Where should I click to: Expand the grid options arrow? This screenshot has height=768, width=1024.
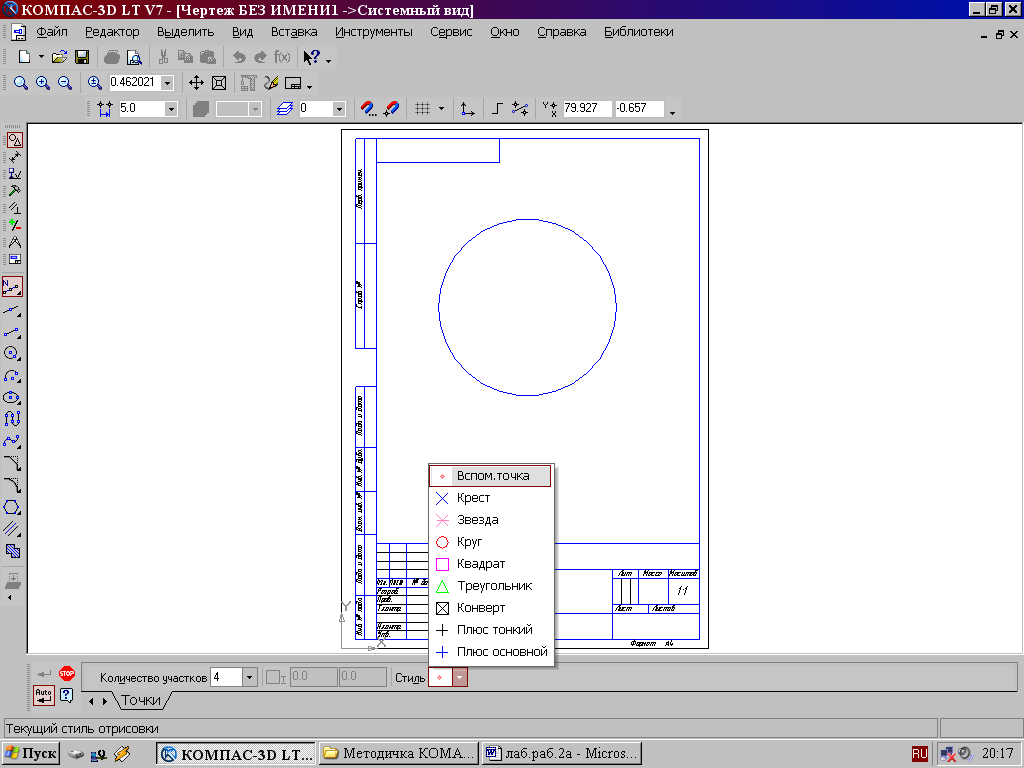point(441,108)
